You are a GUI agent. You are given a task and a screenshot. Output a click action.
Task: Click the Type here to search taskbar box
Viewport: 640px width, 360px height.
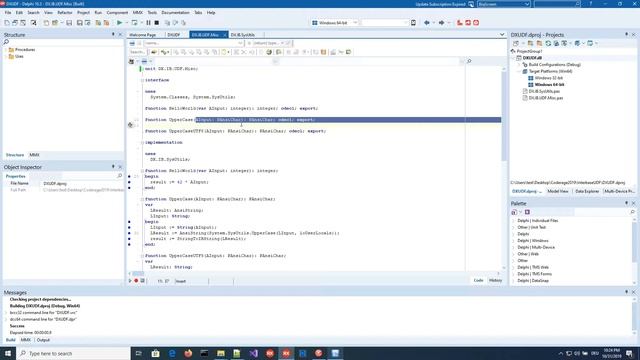click(73, 353)
